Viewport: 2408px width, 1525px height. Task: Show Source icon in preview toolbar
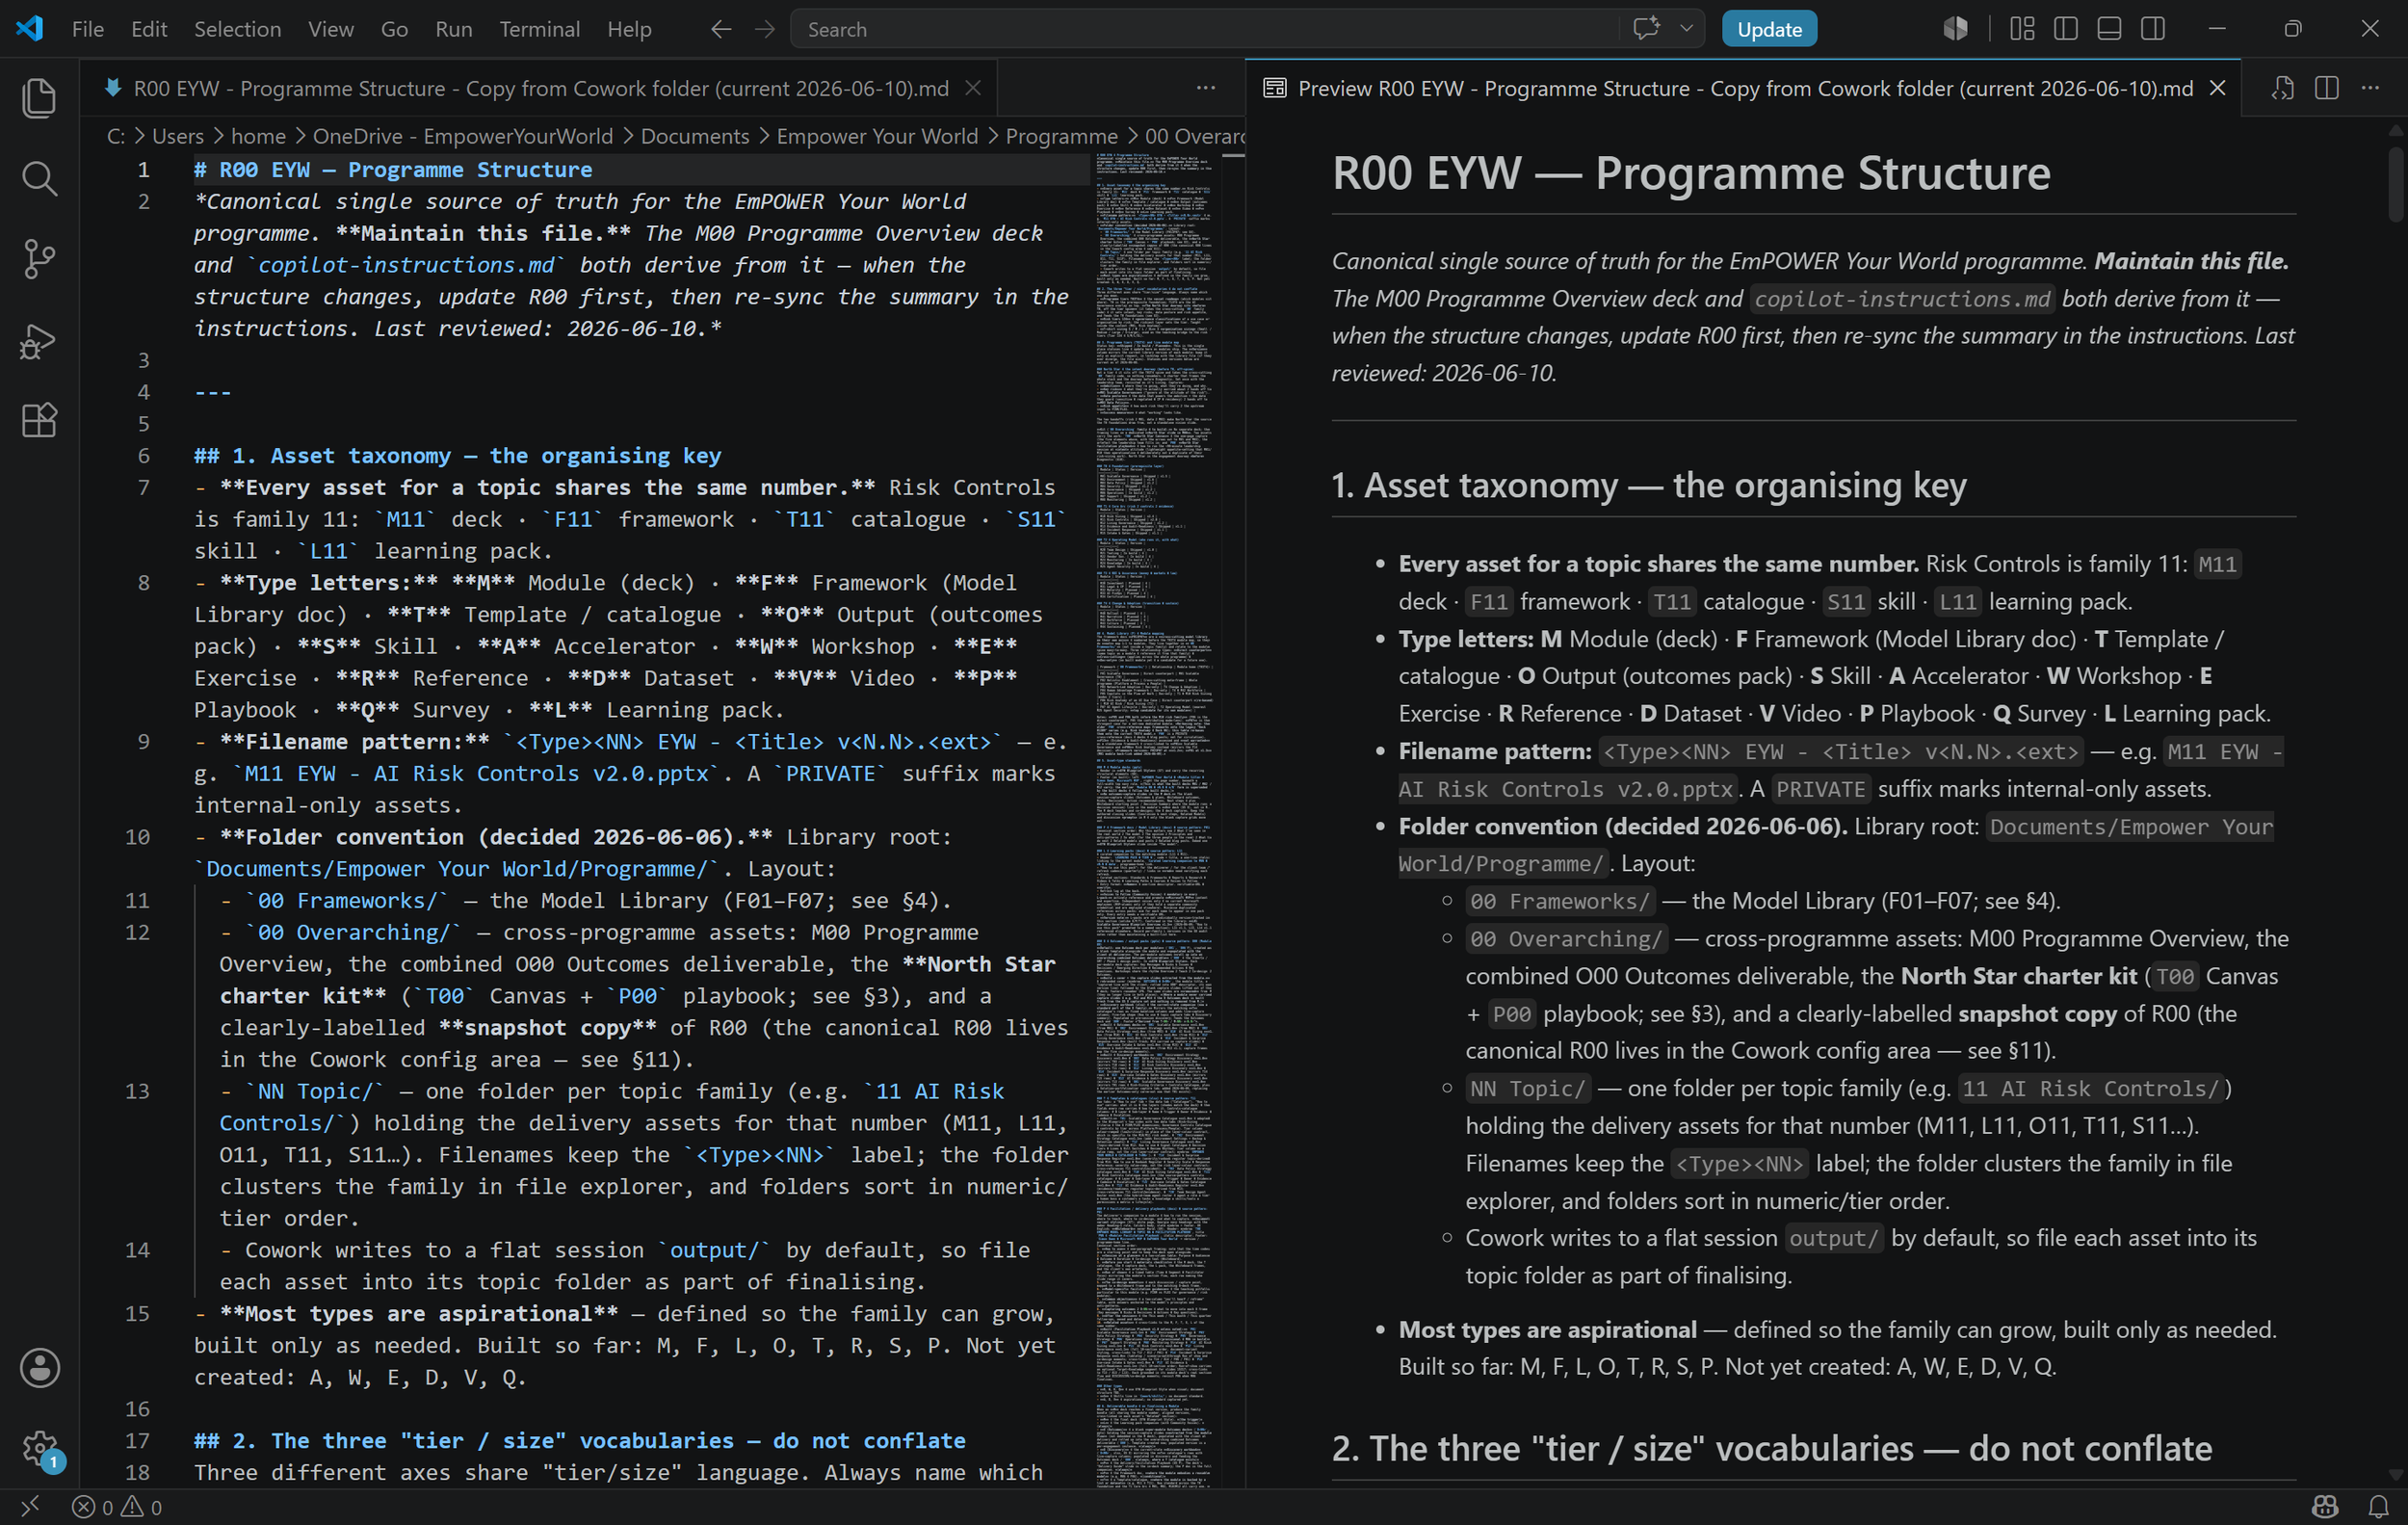tap(2283, 88)
